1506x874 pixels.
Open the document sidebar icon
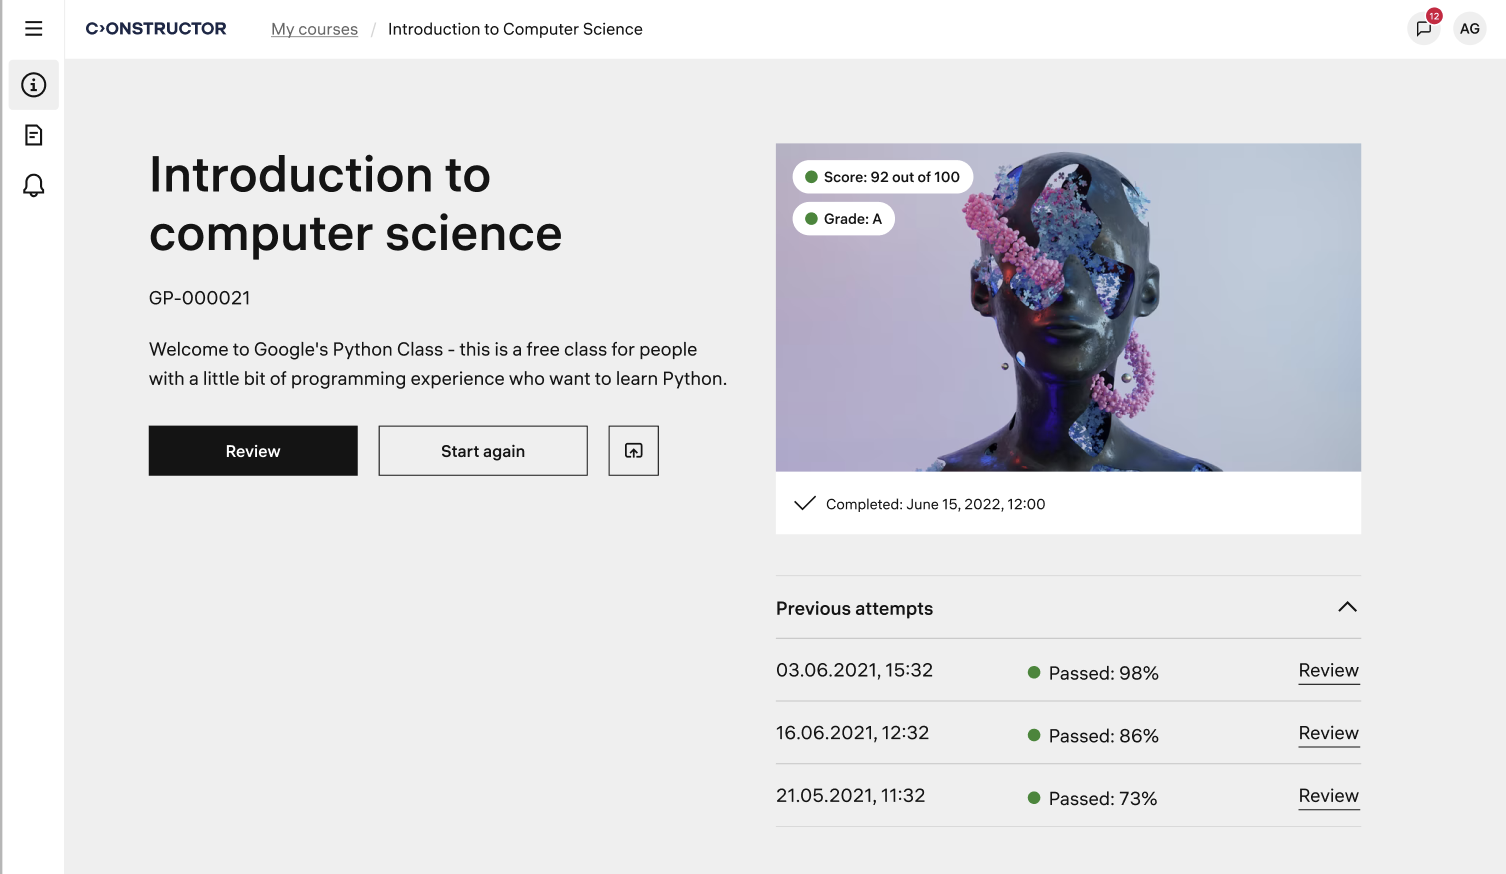[34, 135]
